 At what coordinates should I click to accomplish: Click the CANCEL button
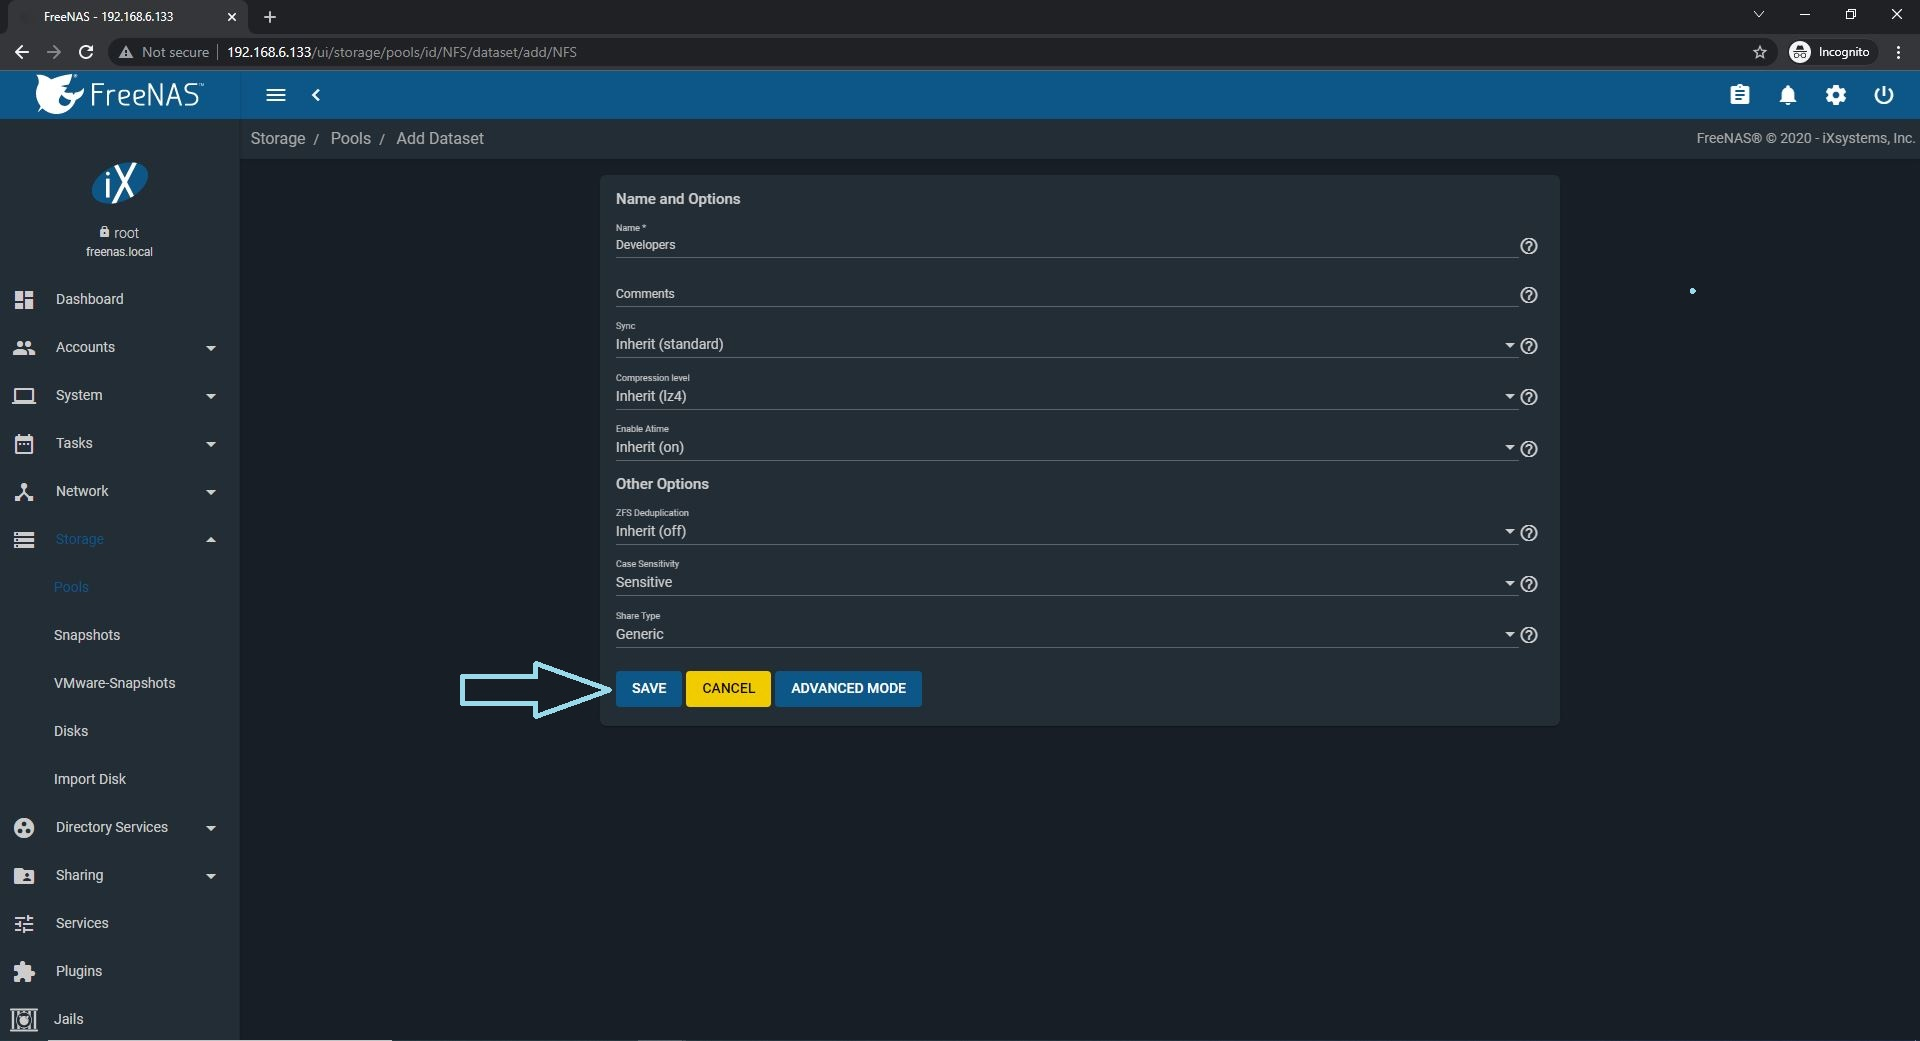pyautogui.click(x=728, y=688)
